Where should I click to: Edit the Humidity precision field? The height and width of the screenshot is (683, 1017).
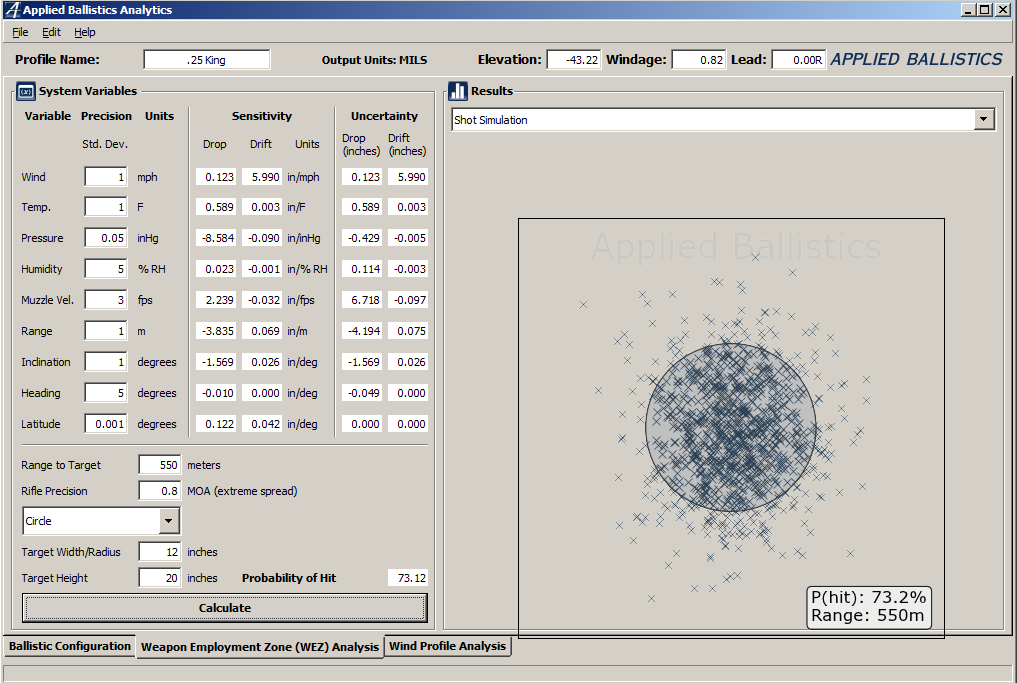point(106,269)
